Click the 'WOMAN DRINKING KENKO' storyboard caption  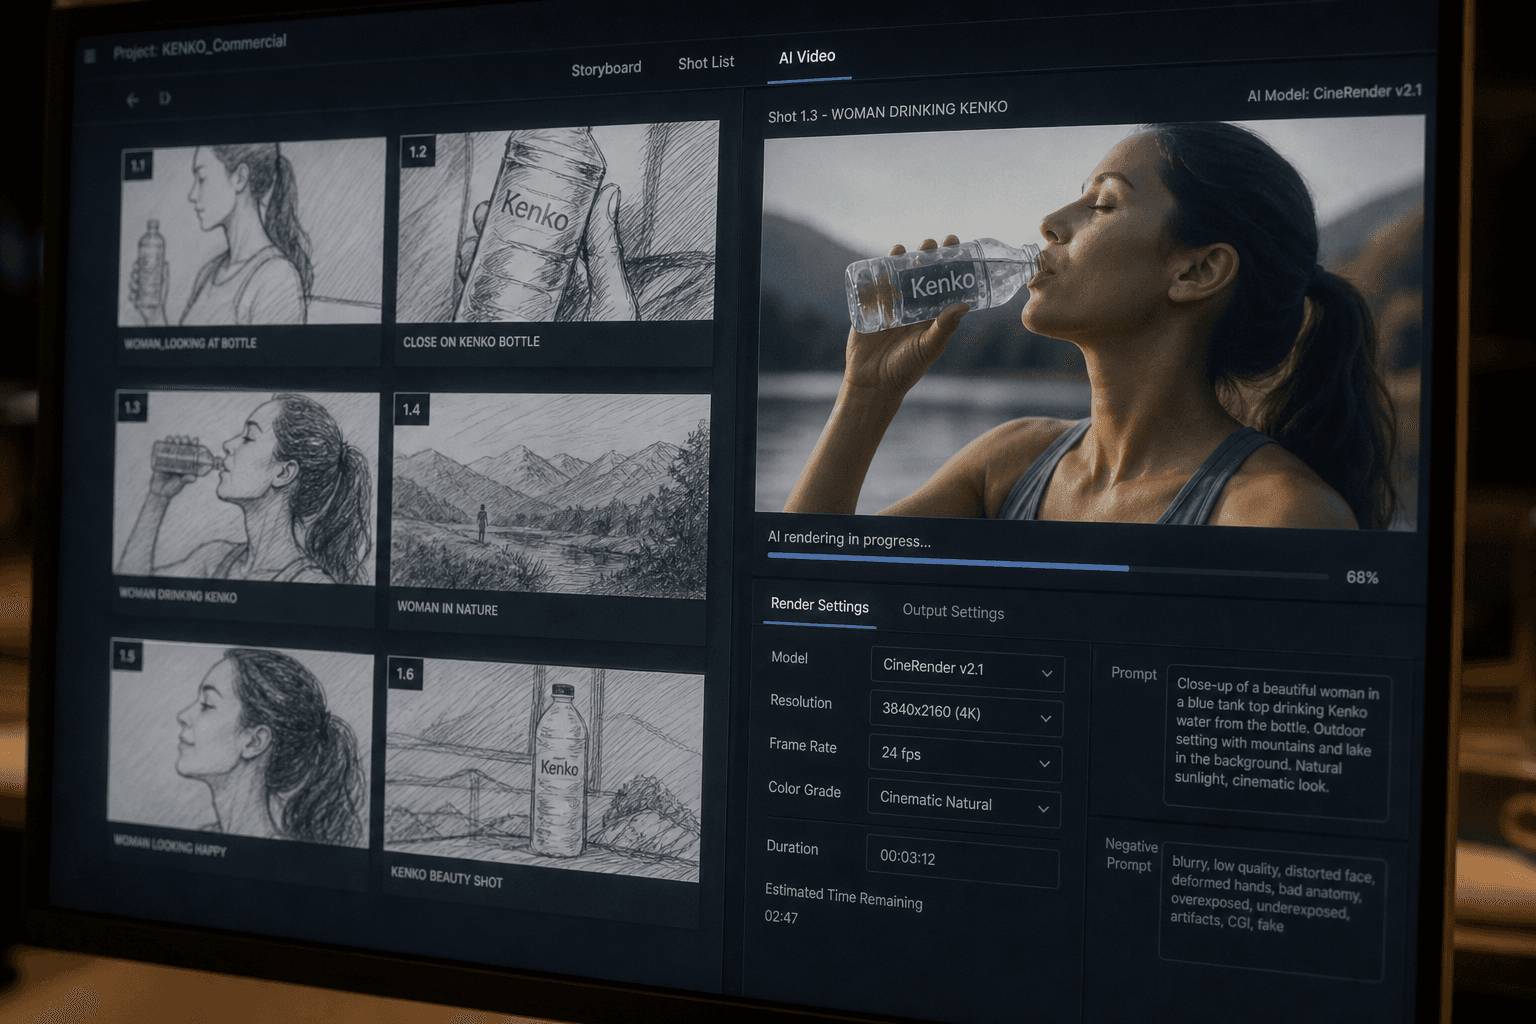tap(178, 595)
